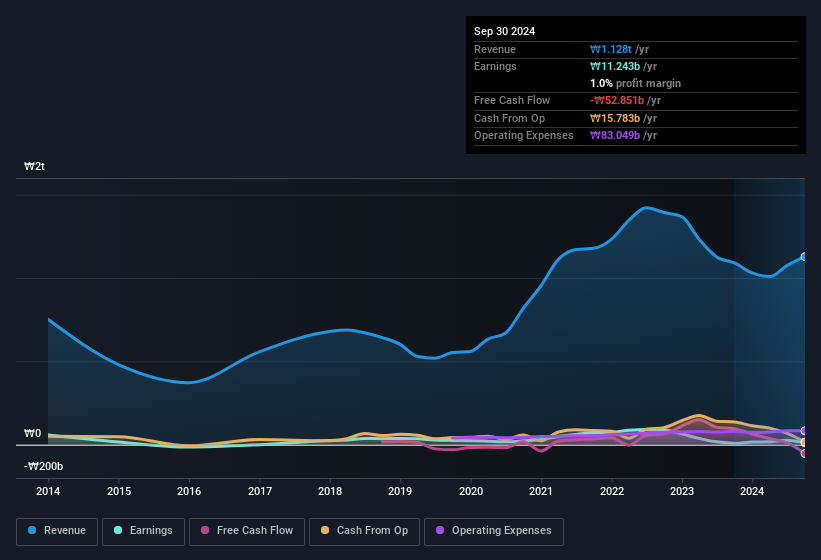This screenshot has width=821, height=560.
Task: Click the 2016 x-axis label
Action: click(x=189, y=491)
